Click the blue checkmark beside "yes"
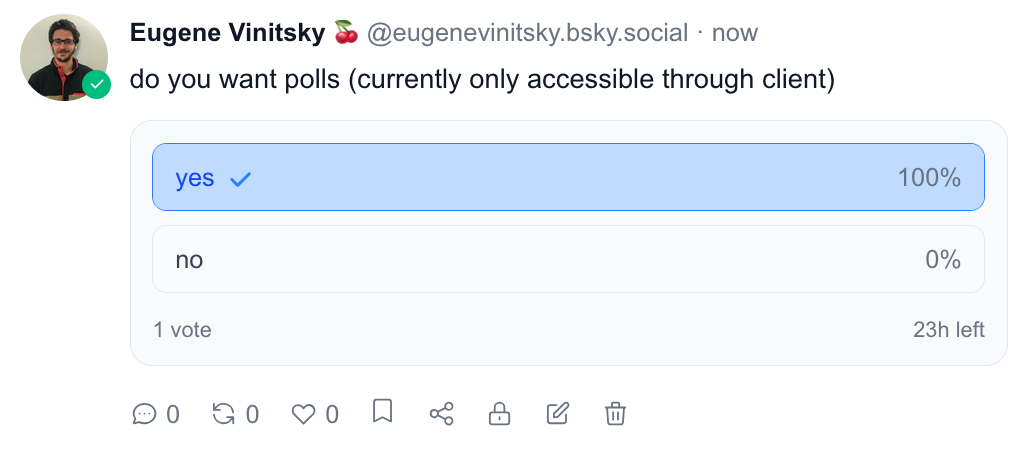This screenshot has width=1030, height=456. click(x=240, y=179)
